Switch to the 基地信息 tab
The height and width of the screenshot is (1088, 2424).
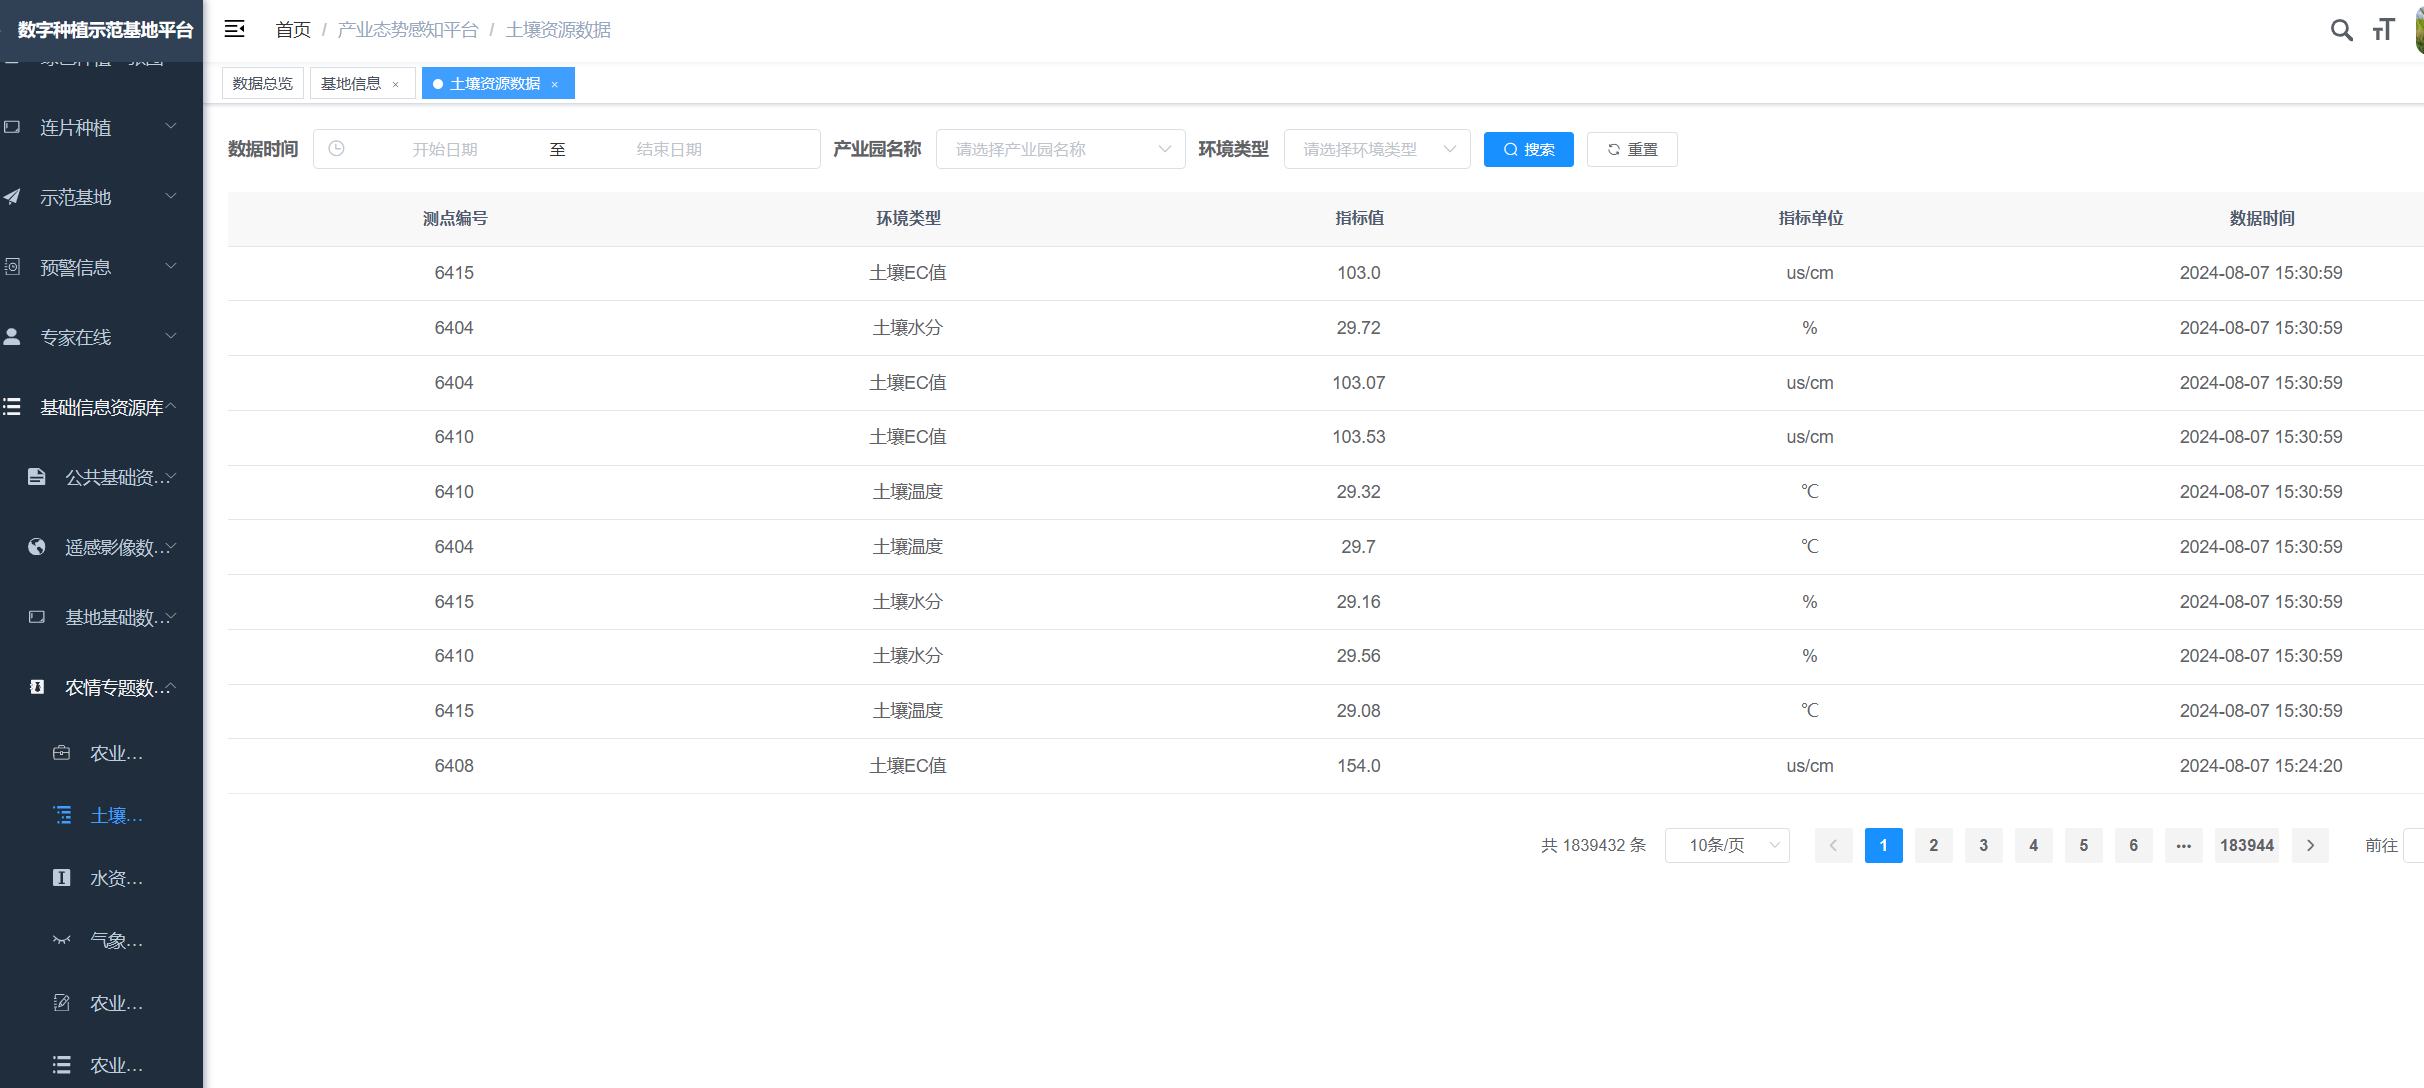click(x=351, y=83)
